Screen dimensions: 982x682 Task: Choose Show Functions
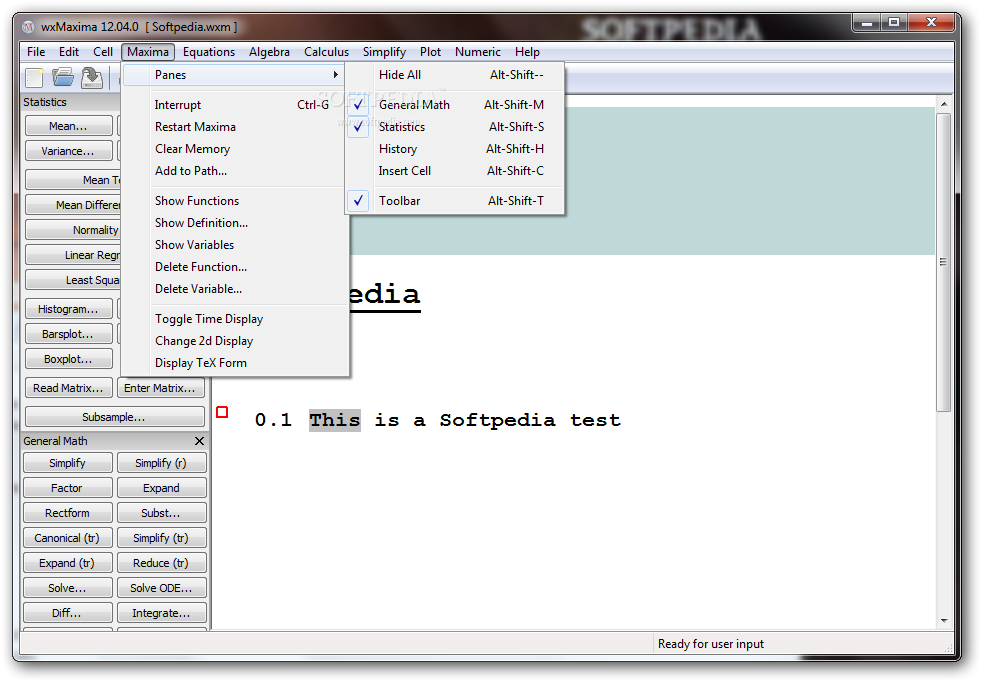[234, 201]
